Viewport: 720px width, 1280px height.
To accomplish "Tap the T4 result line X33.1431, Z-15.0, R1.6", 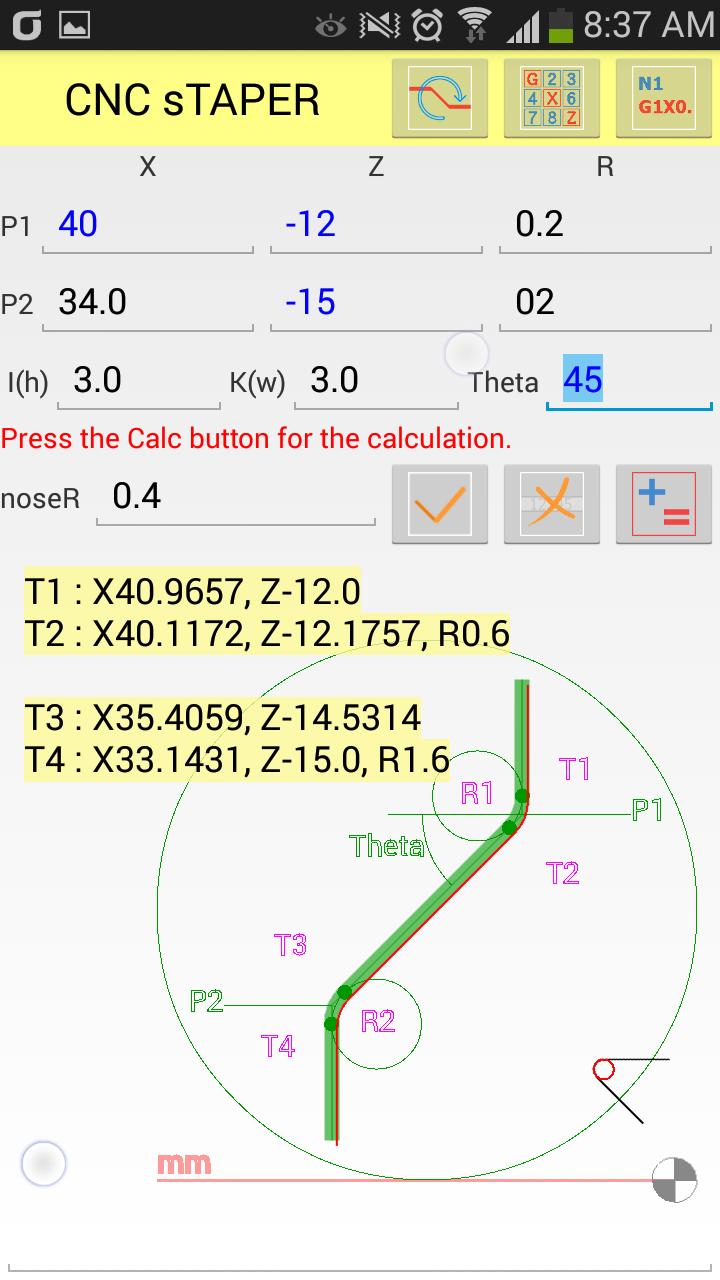I will 237,759.
